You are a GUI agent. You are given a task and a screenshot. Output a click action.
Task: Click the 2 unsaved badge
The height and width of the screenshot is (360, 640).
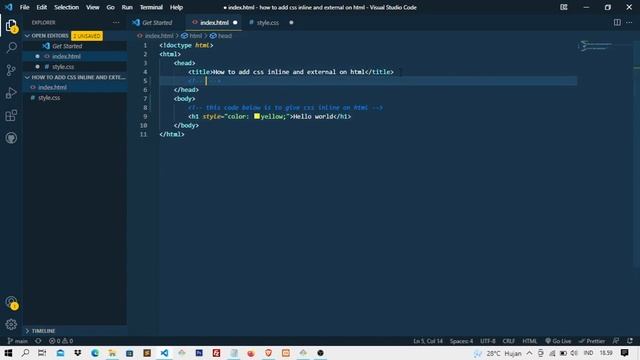pos(87,36)
